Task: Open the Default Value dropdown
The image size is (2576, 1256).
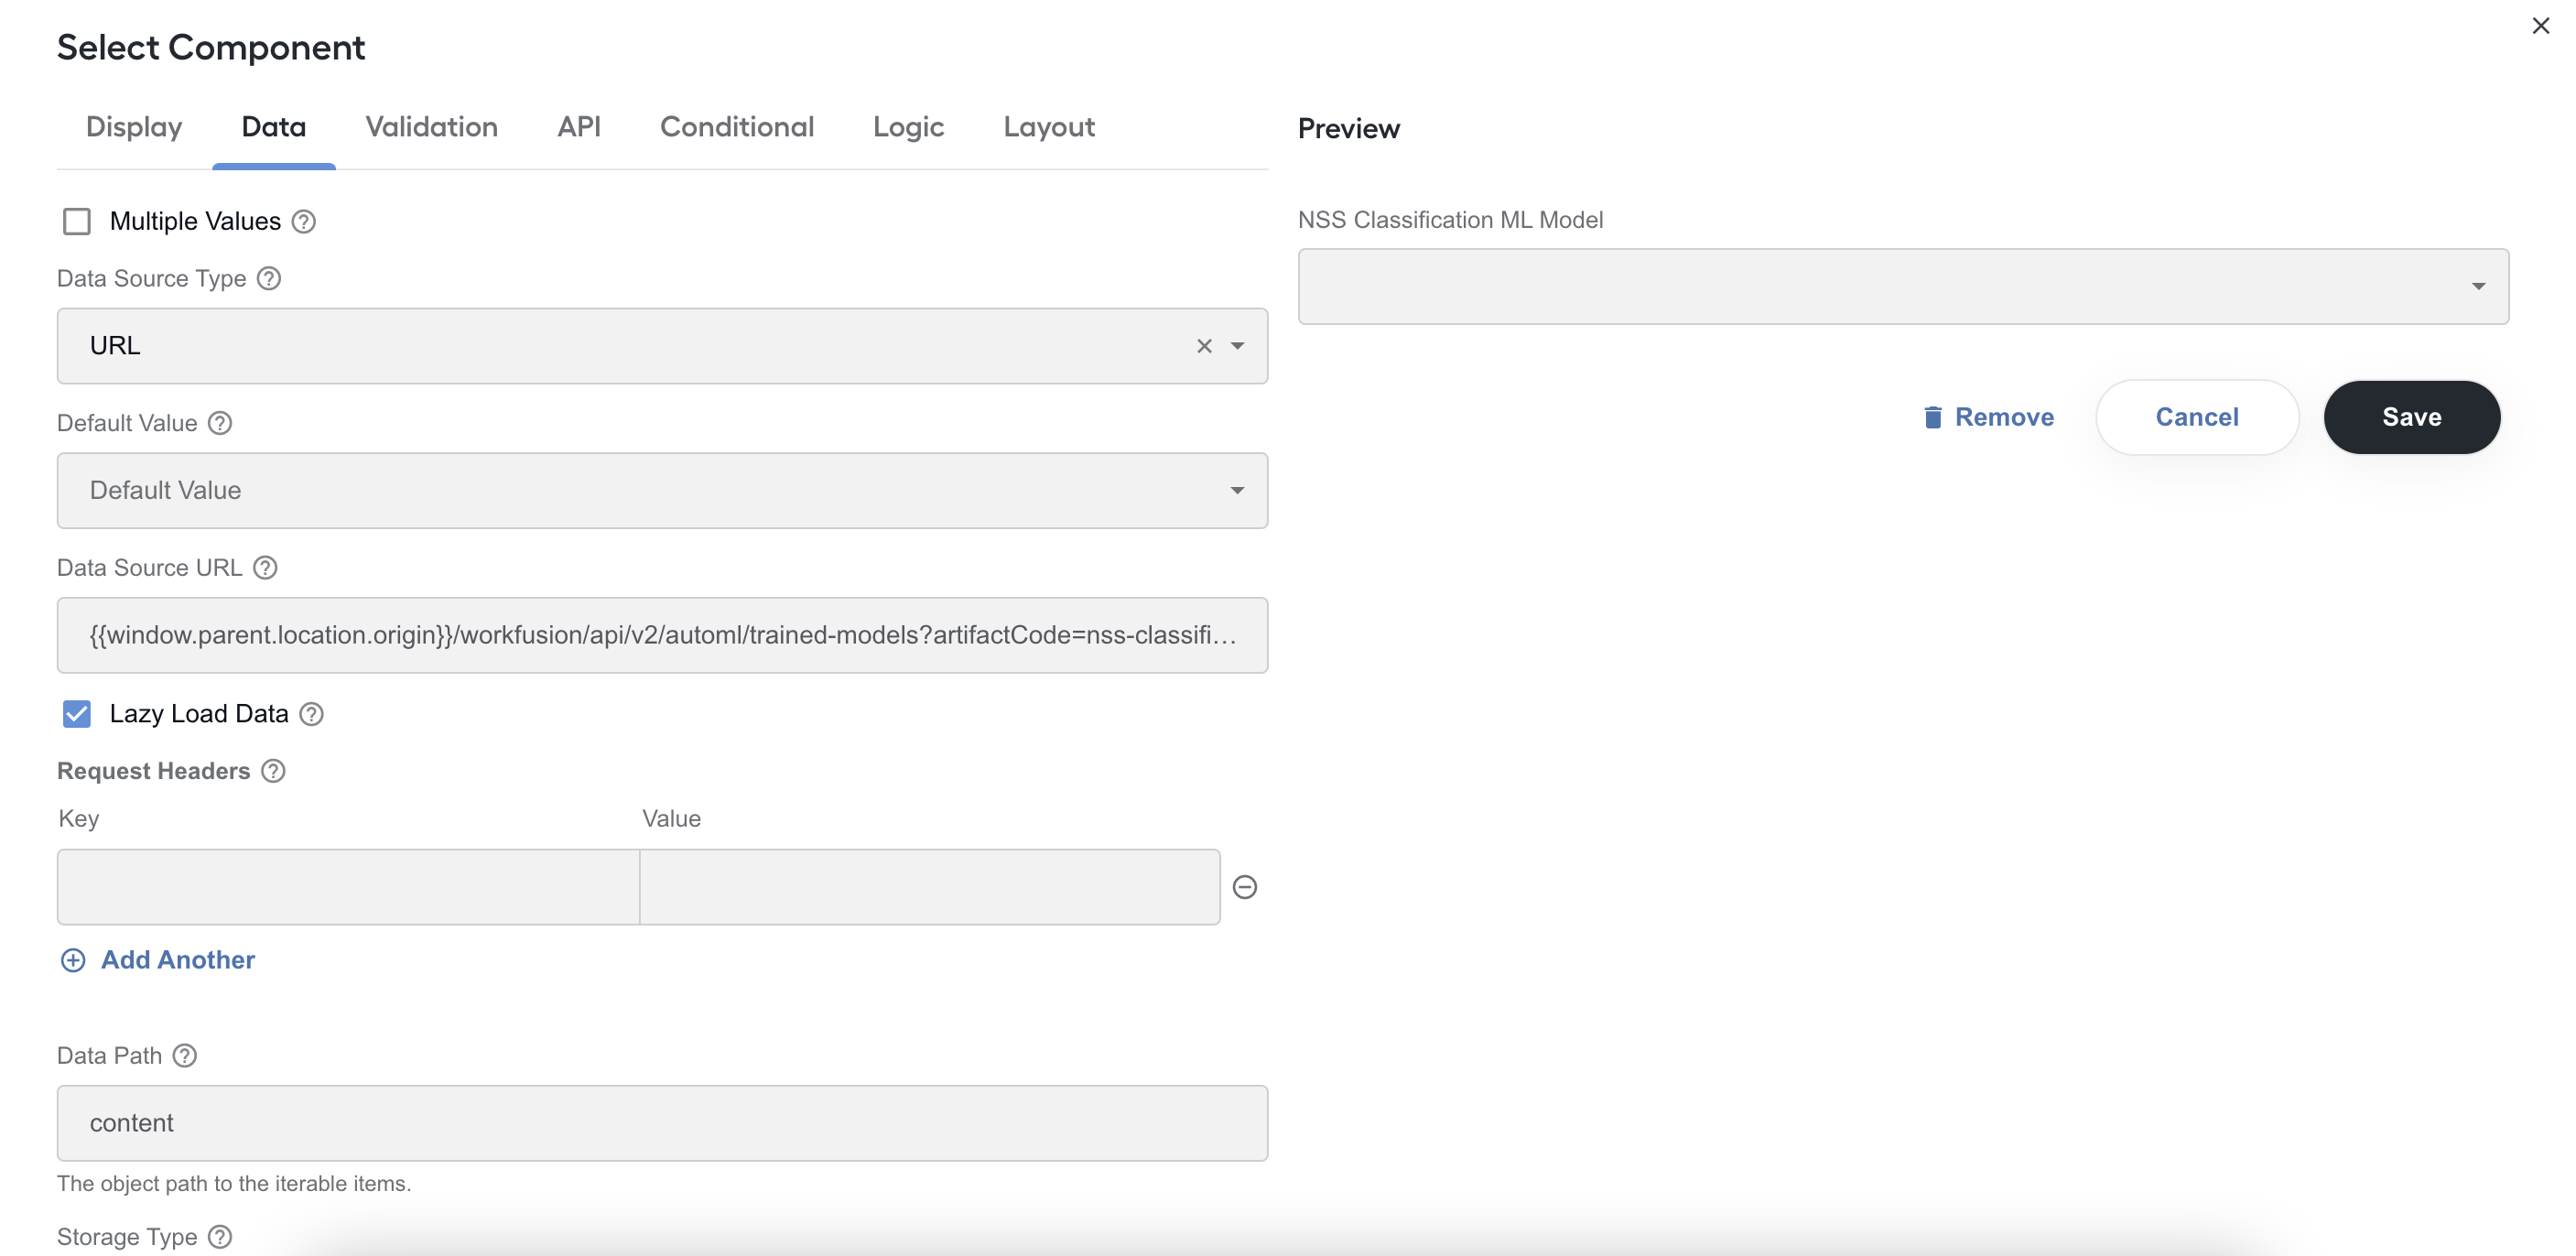Action: [662, 491]
